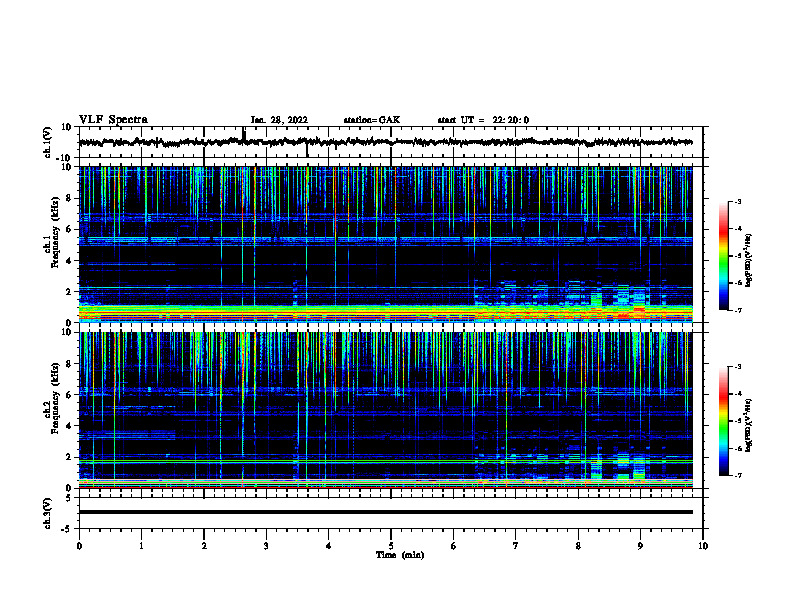
Task: Click the "VLF Spectra" title text
Action: (x=113, y=120)
